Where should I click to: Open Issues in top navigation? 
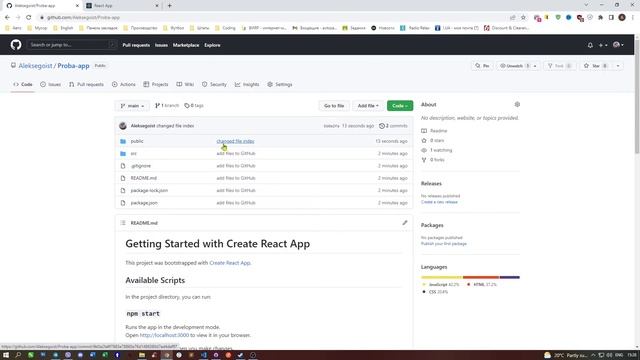click(161, 45)
